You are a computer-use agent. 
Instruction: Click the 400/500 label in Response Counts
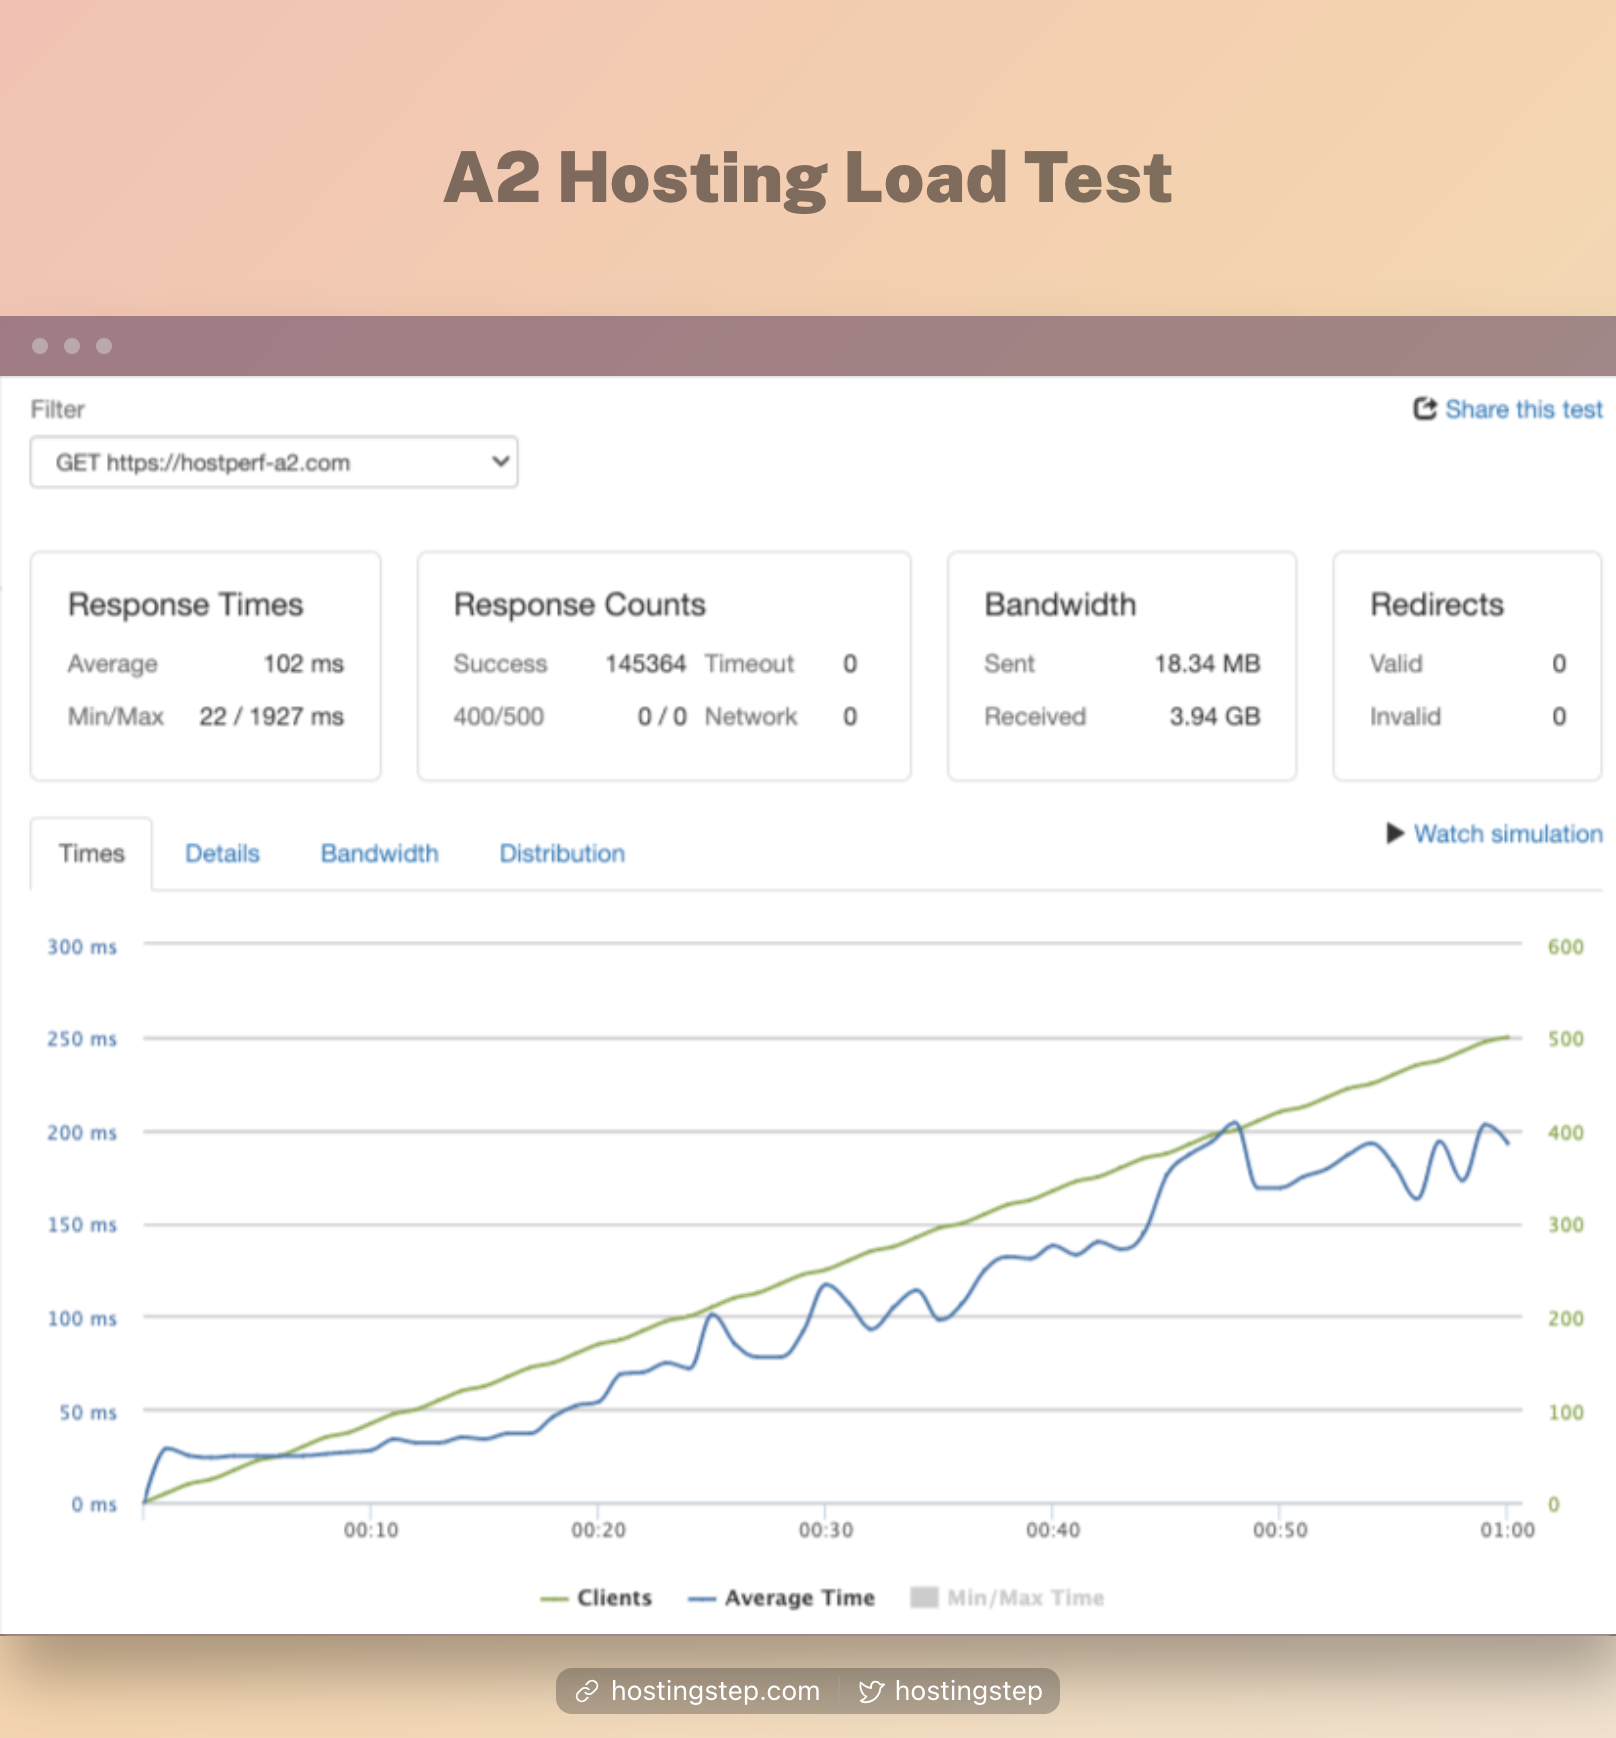click(x=498, y=717)
